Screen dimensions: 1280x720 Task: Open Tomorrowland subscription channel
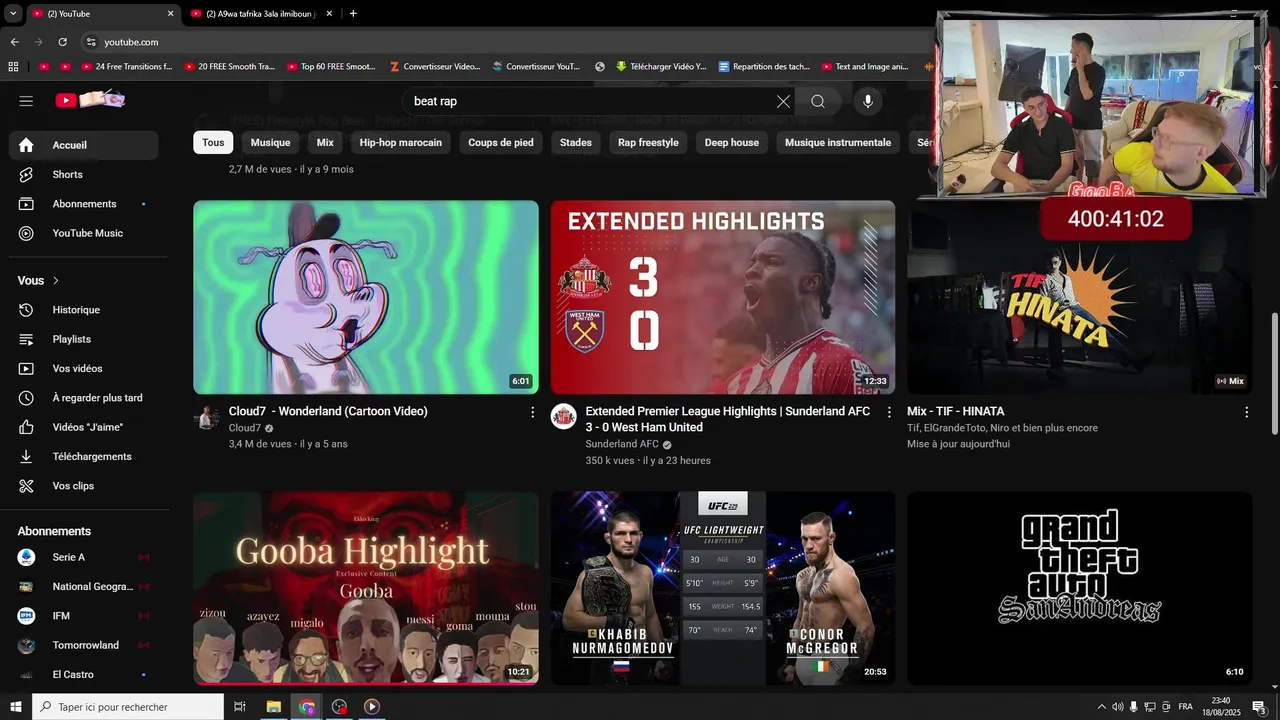coord(84,645)
